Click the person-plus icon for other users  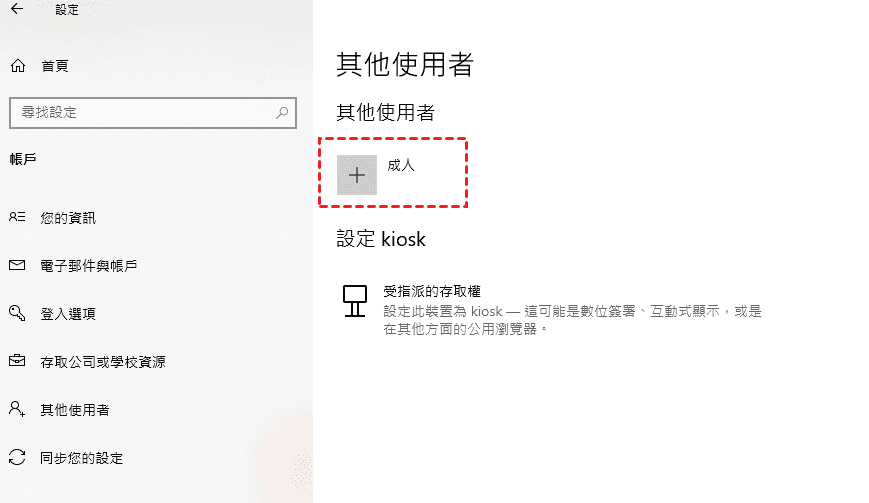pyautogui.click(x=17, y=409)
